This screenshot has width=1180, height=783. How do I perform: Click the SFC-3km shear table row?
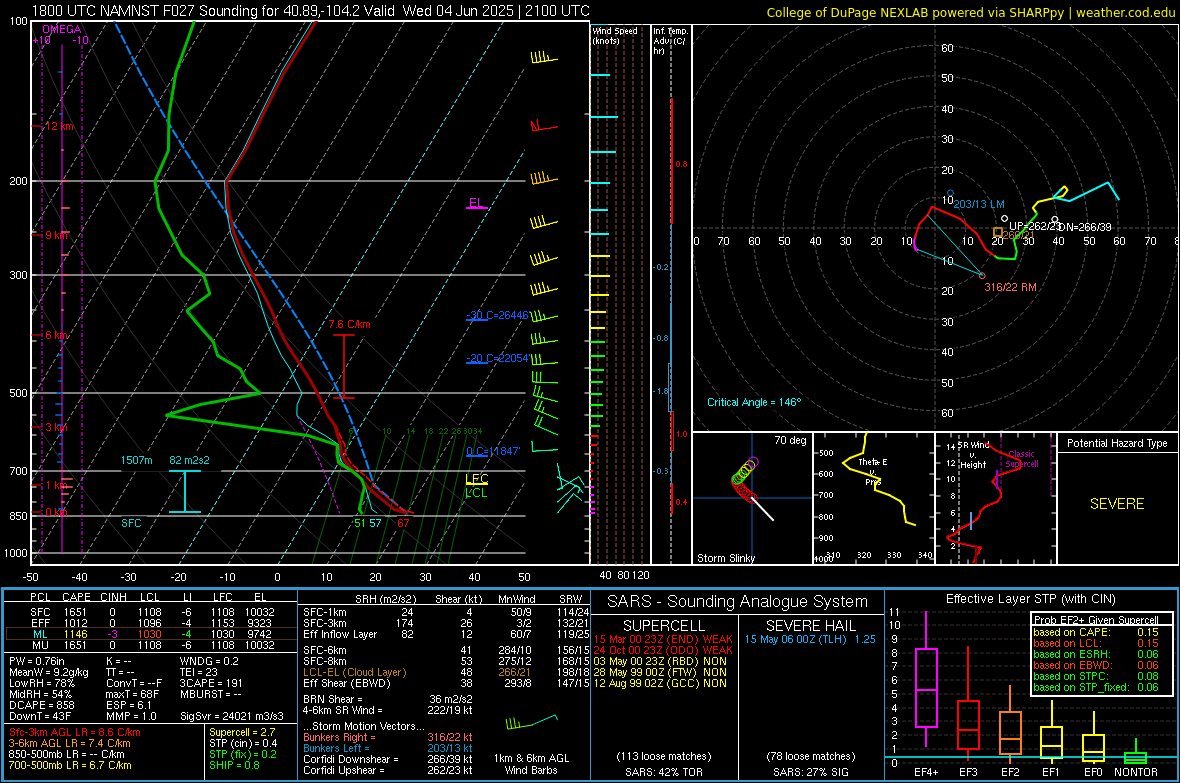coord(446,623)
